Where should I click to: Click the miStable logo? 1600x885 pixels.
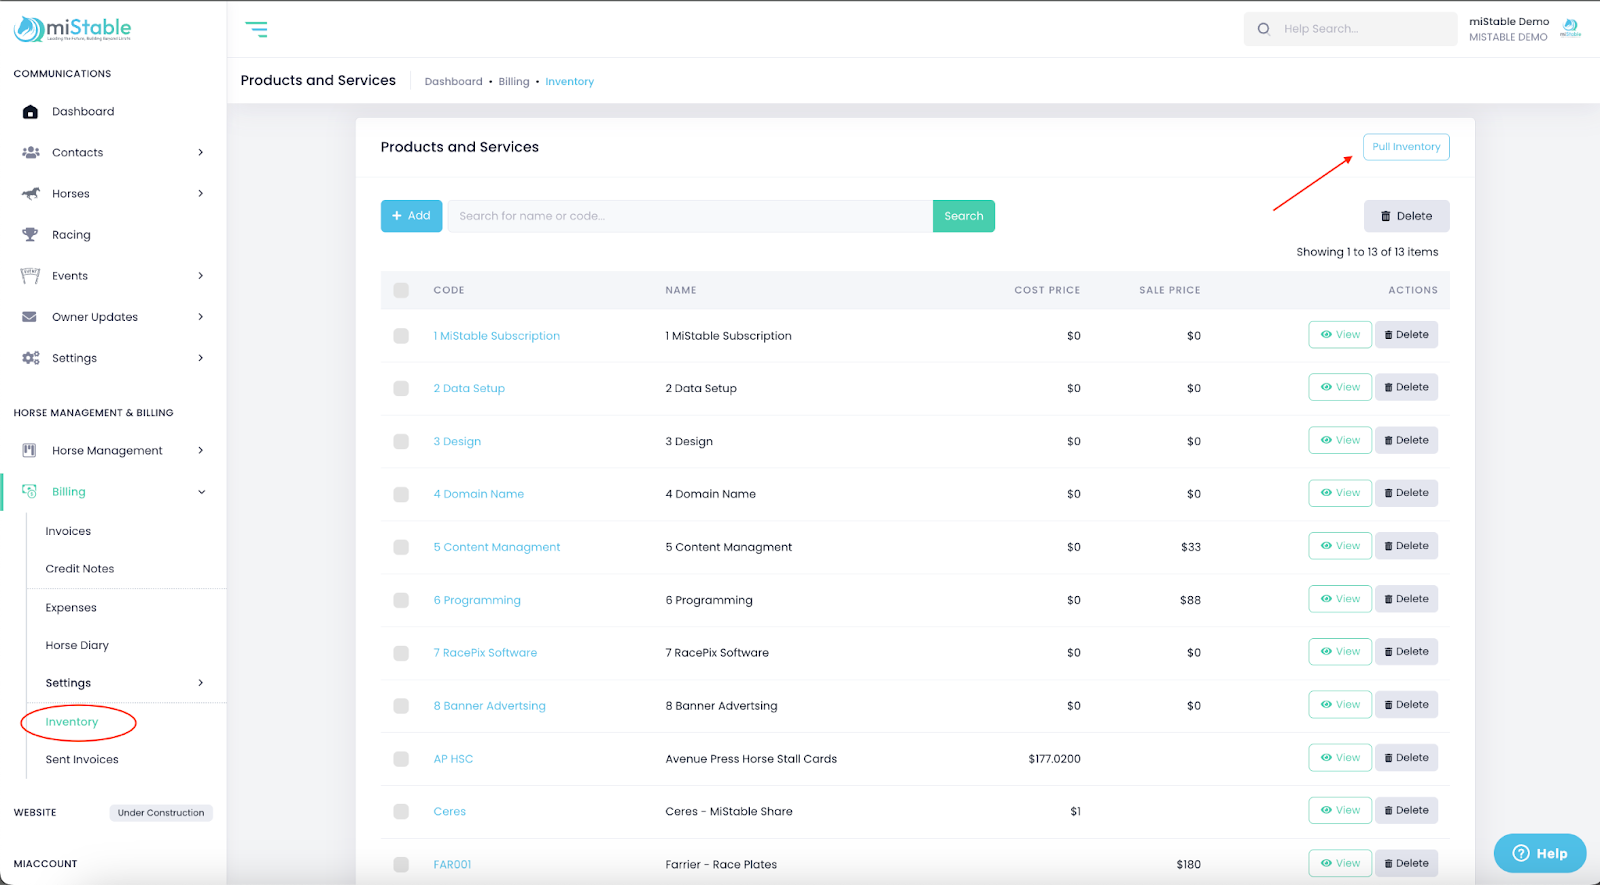pos(72,29)
